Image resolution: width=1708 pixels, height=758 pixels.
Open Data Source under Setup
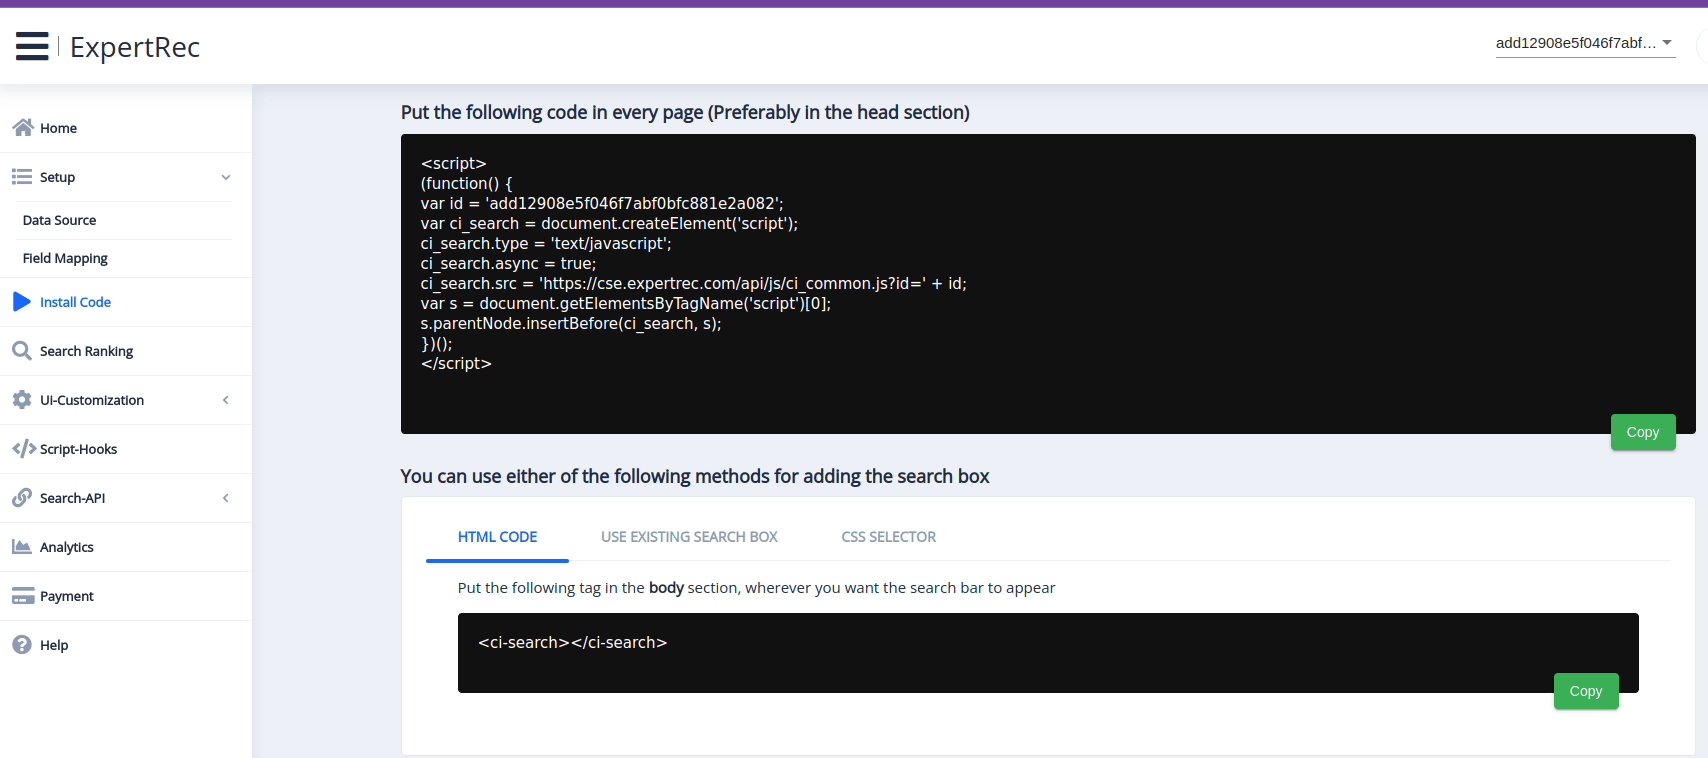click(60, 220)
